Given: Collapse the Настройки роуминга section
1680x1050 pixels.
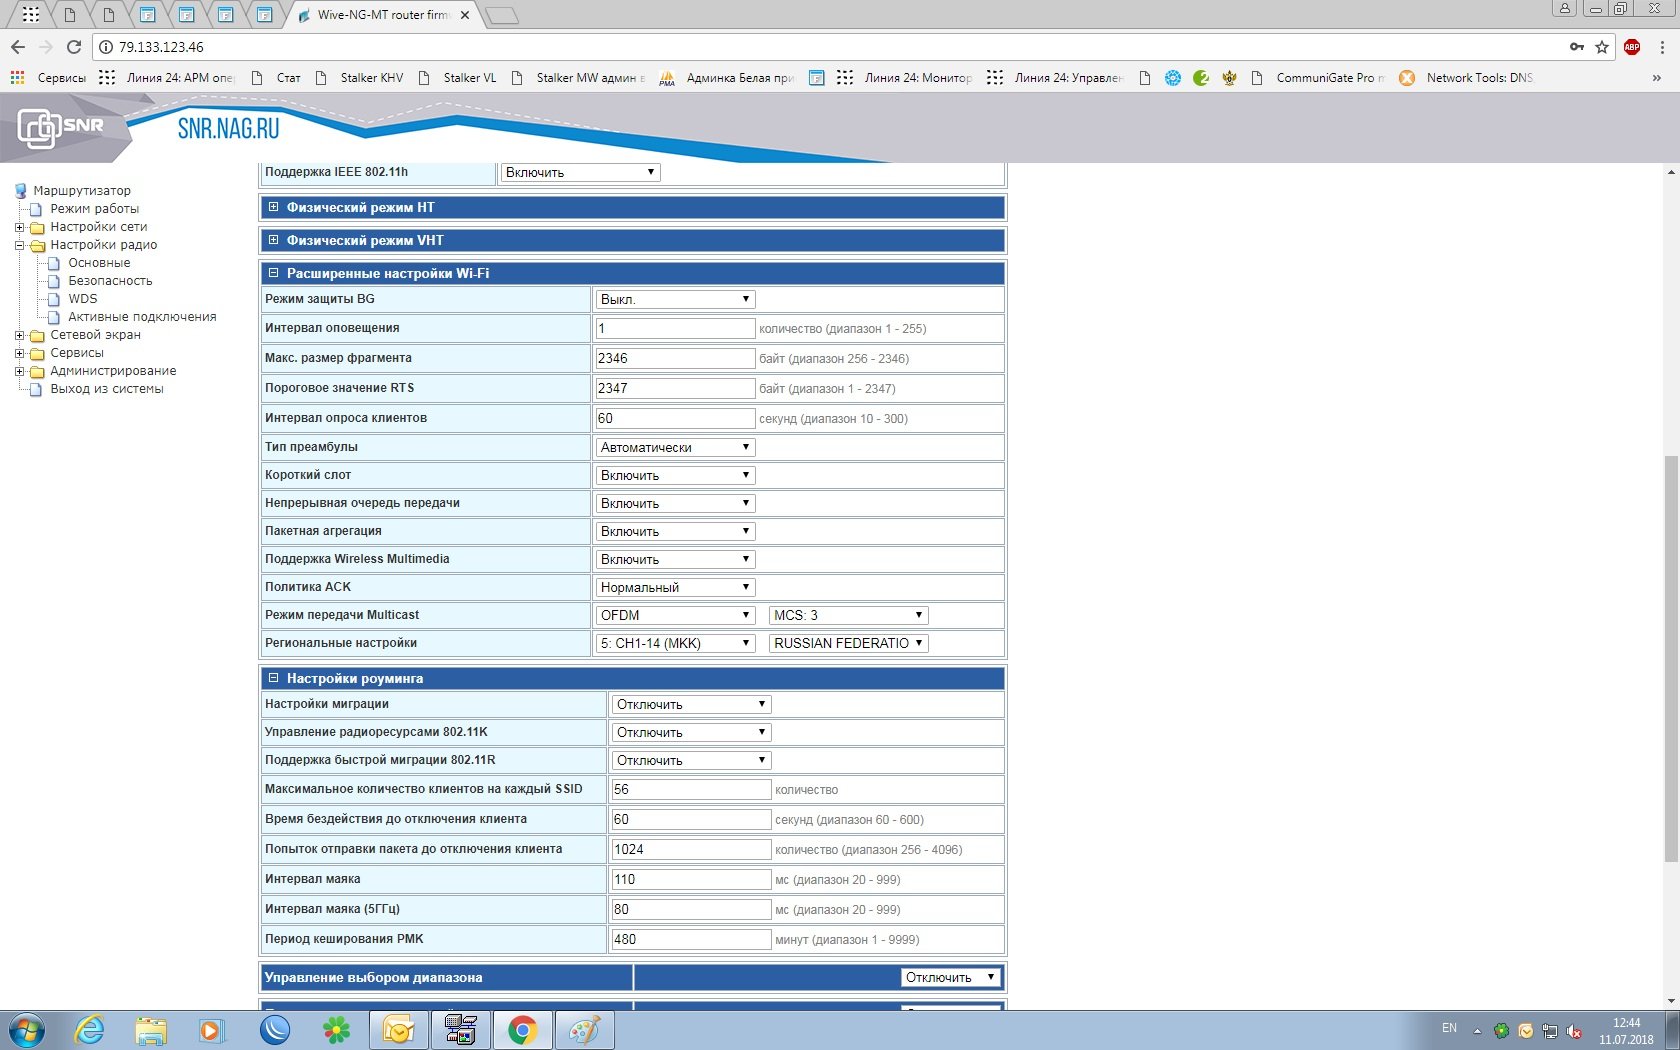Looking at the screenshot, I should [x=273, y=678].
